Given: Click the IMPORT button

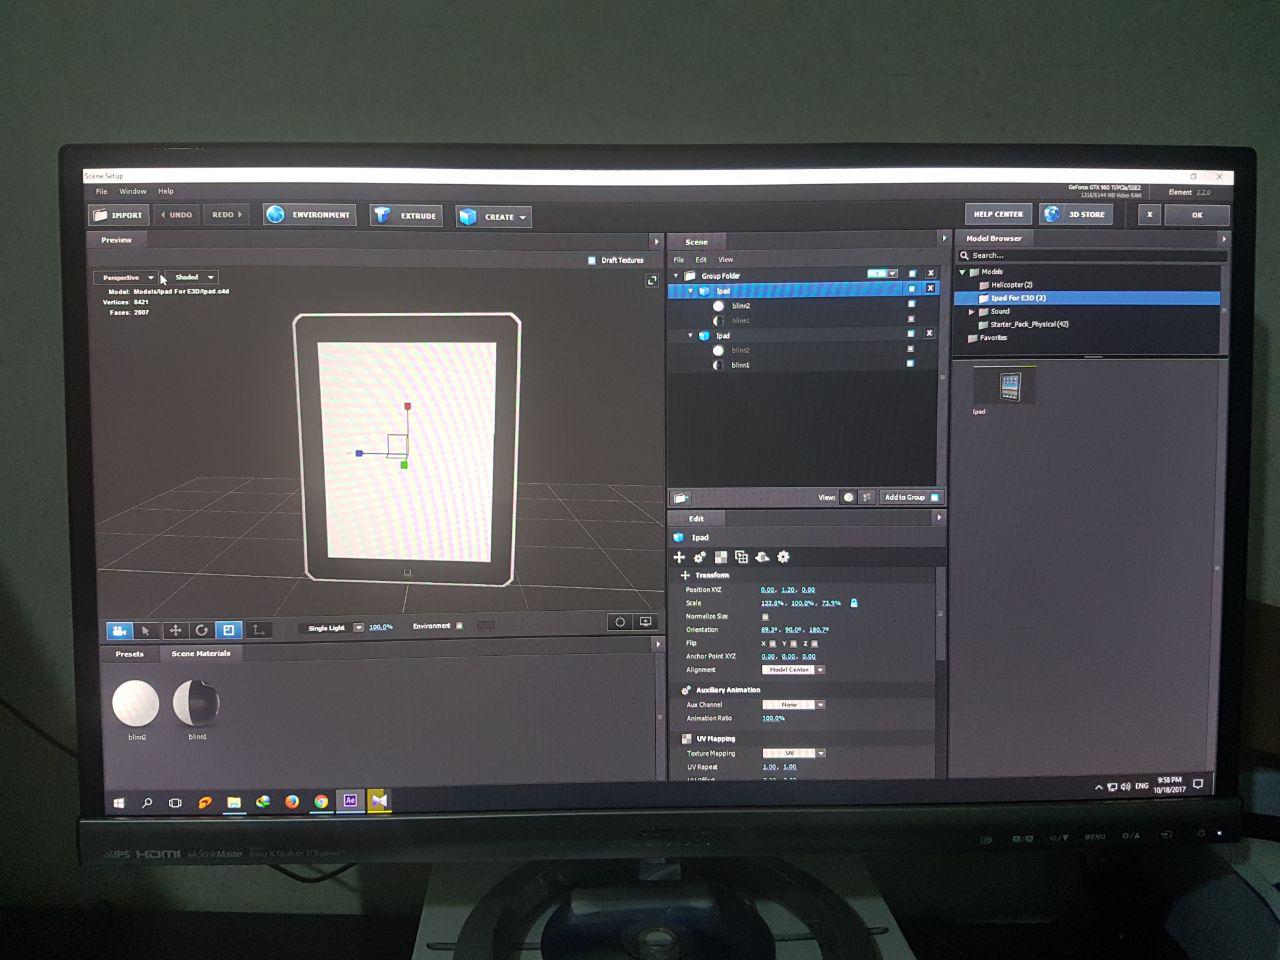Looking at the screenshot, I should click(x=118, y=215).
